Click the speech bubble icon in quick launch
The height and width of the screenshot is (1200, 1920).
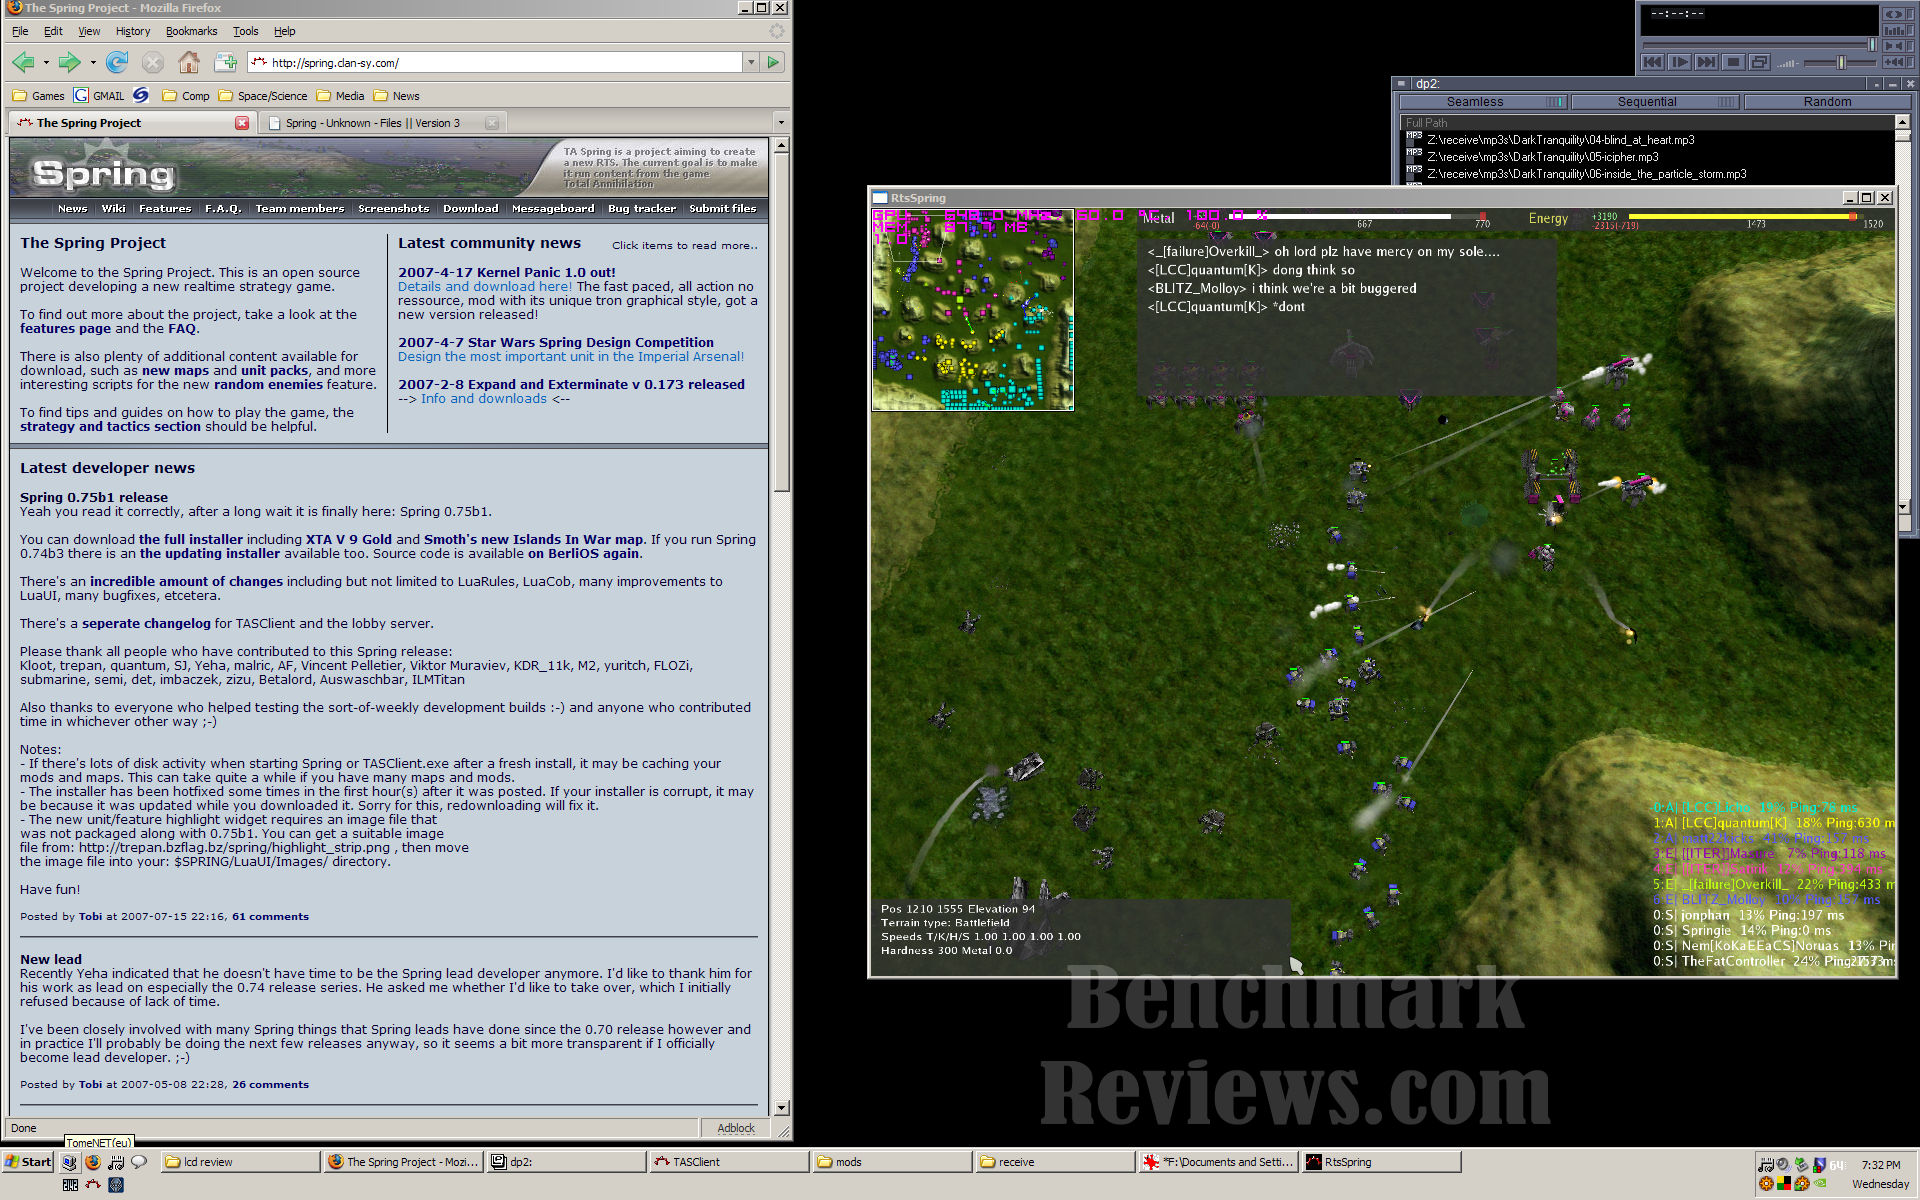coord(139,1162)
